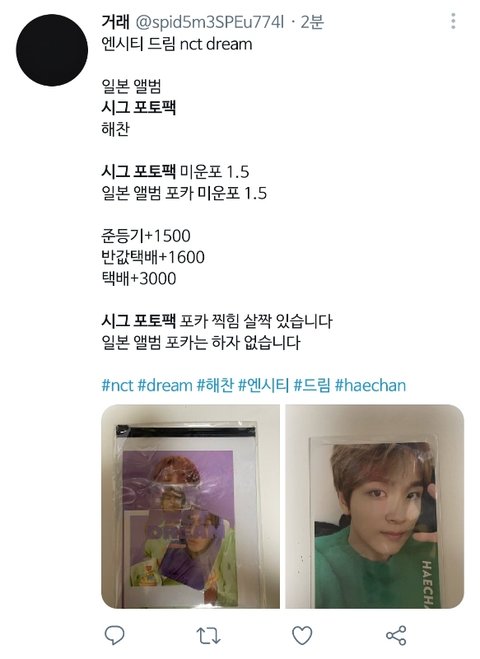Open the @spid5m3SPEu774l handle
Image resolution: width=480 pixels, height=659 pixels.
point(210,22)
